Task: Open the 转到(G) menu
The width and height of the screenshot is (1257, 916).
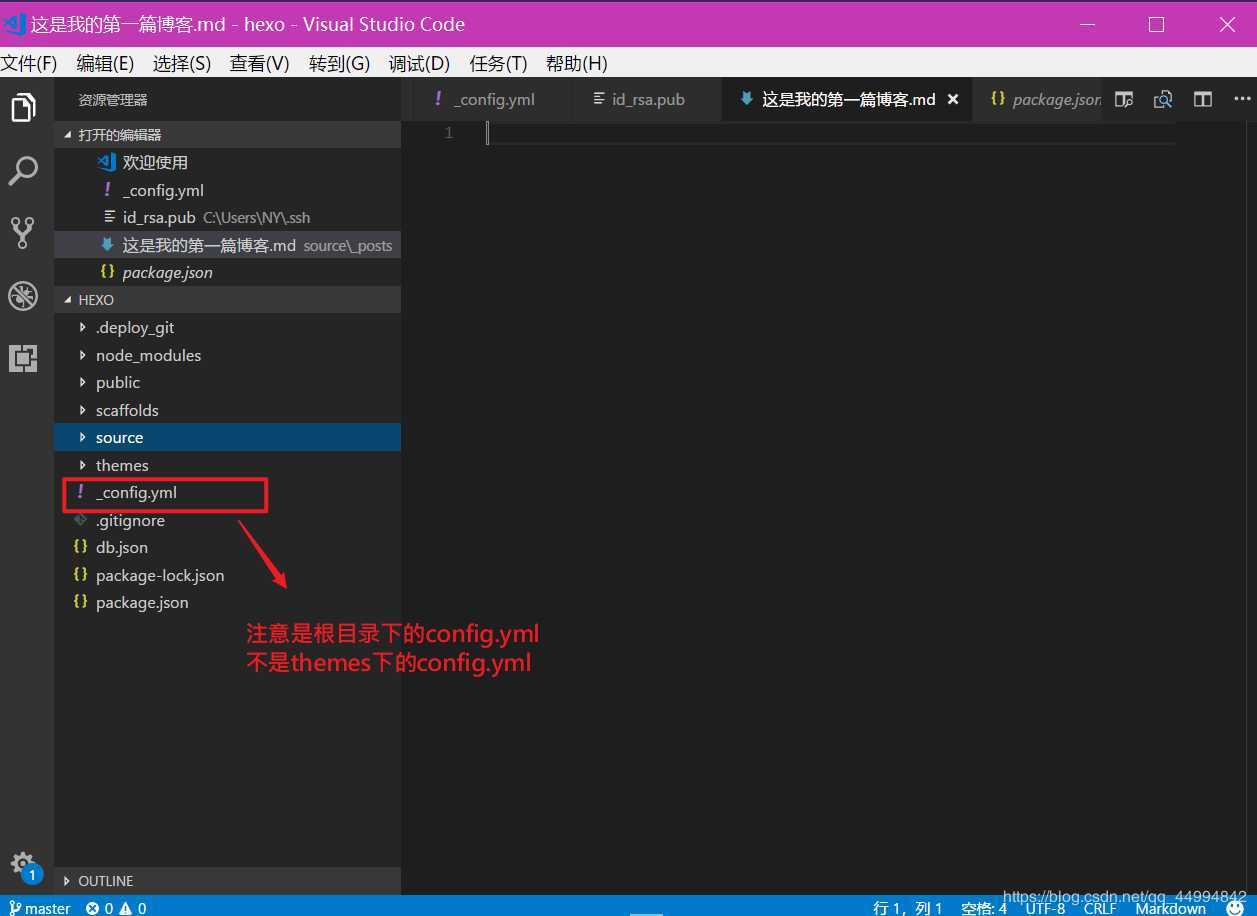Action: [339, 63]
